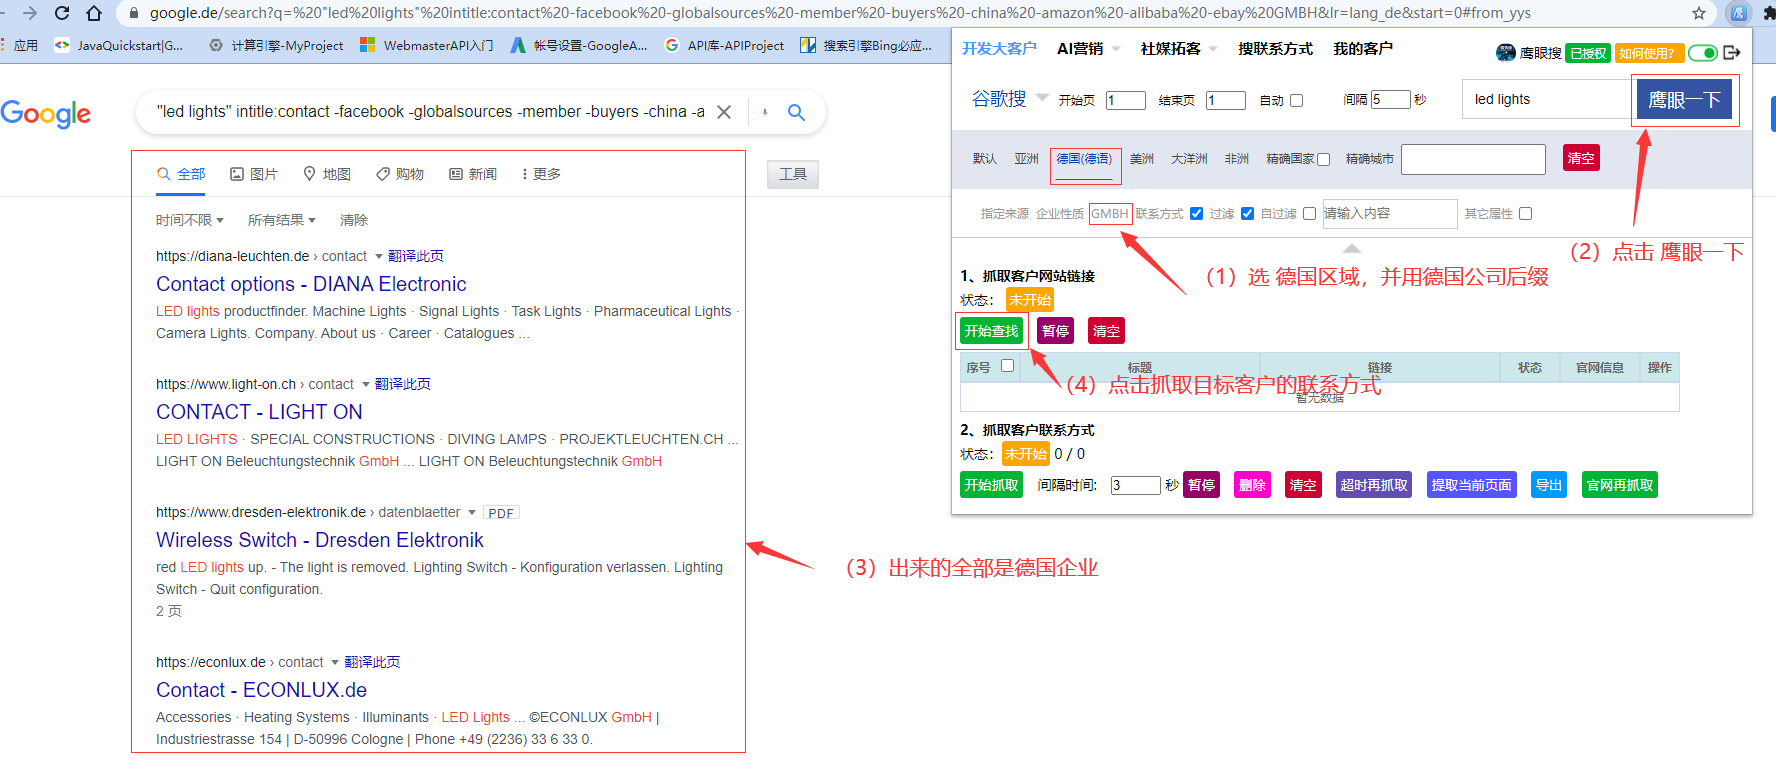Viewport: 1776px width, 763px height.
Task: Click the blue magnifier search icon in Google
Action: coord(796,112)
